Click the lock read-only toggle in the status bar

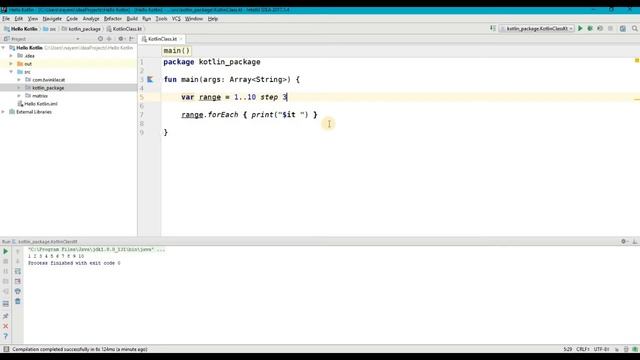click(616, 349)
